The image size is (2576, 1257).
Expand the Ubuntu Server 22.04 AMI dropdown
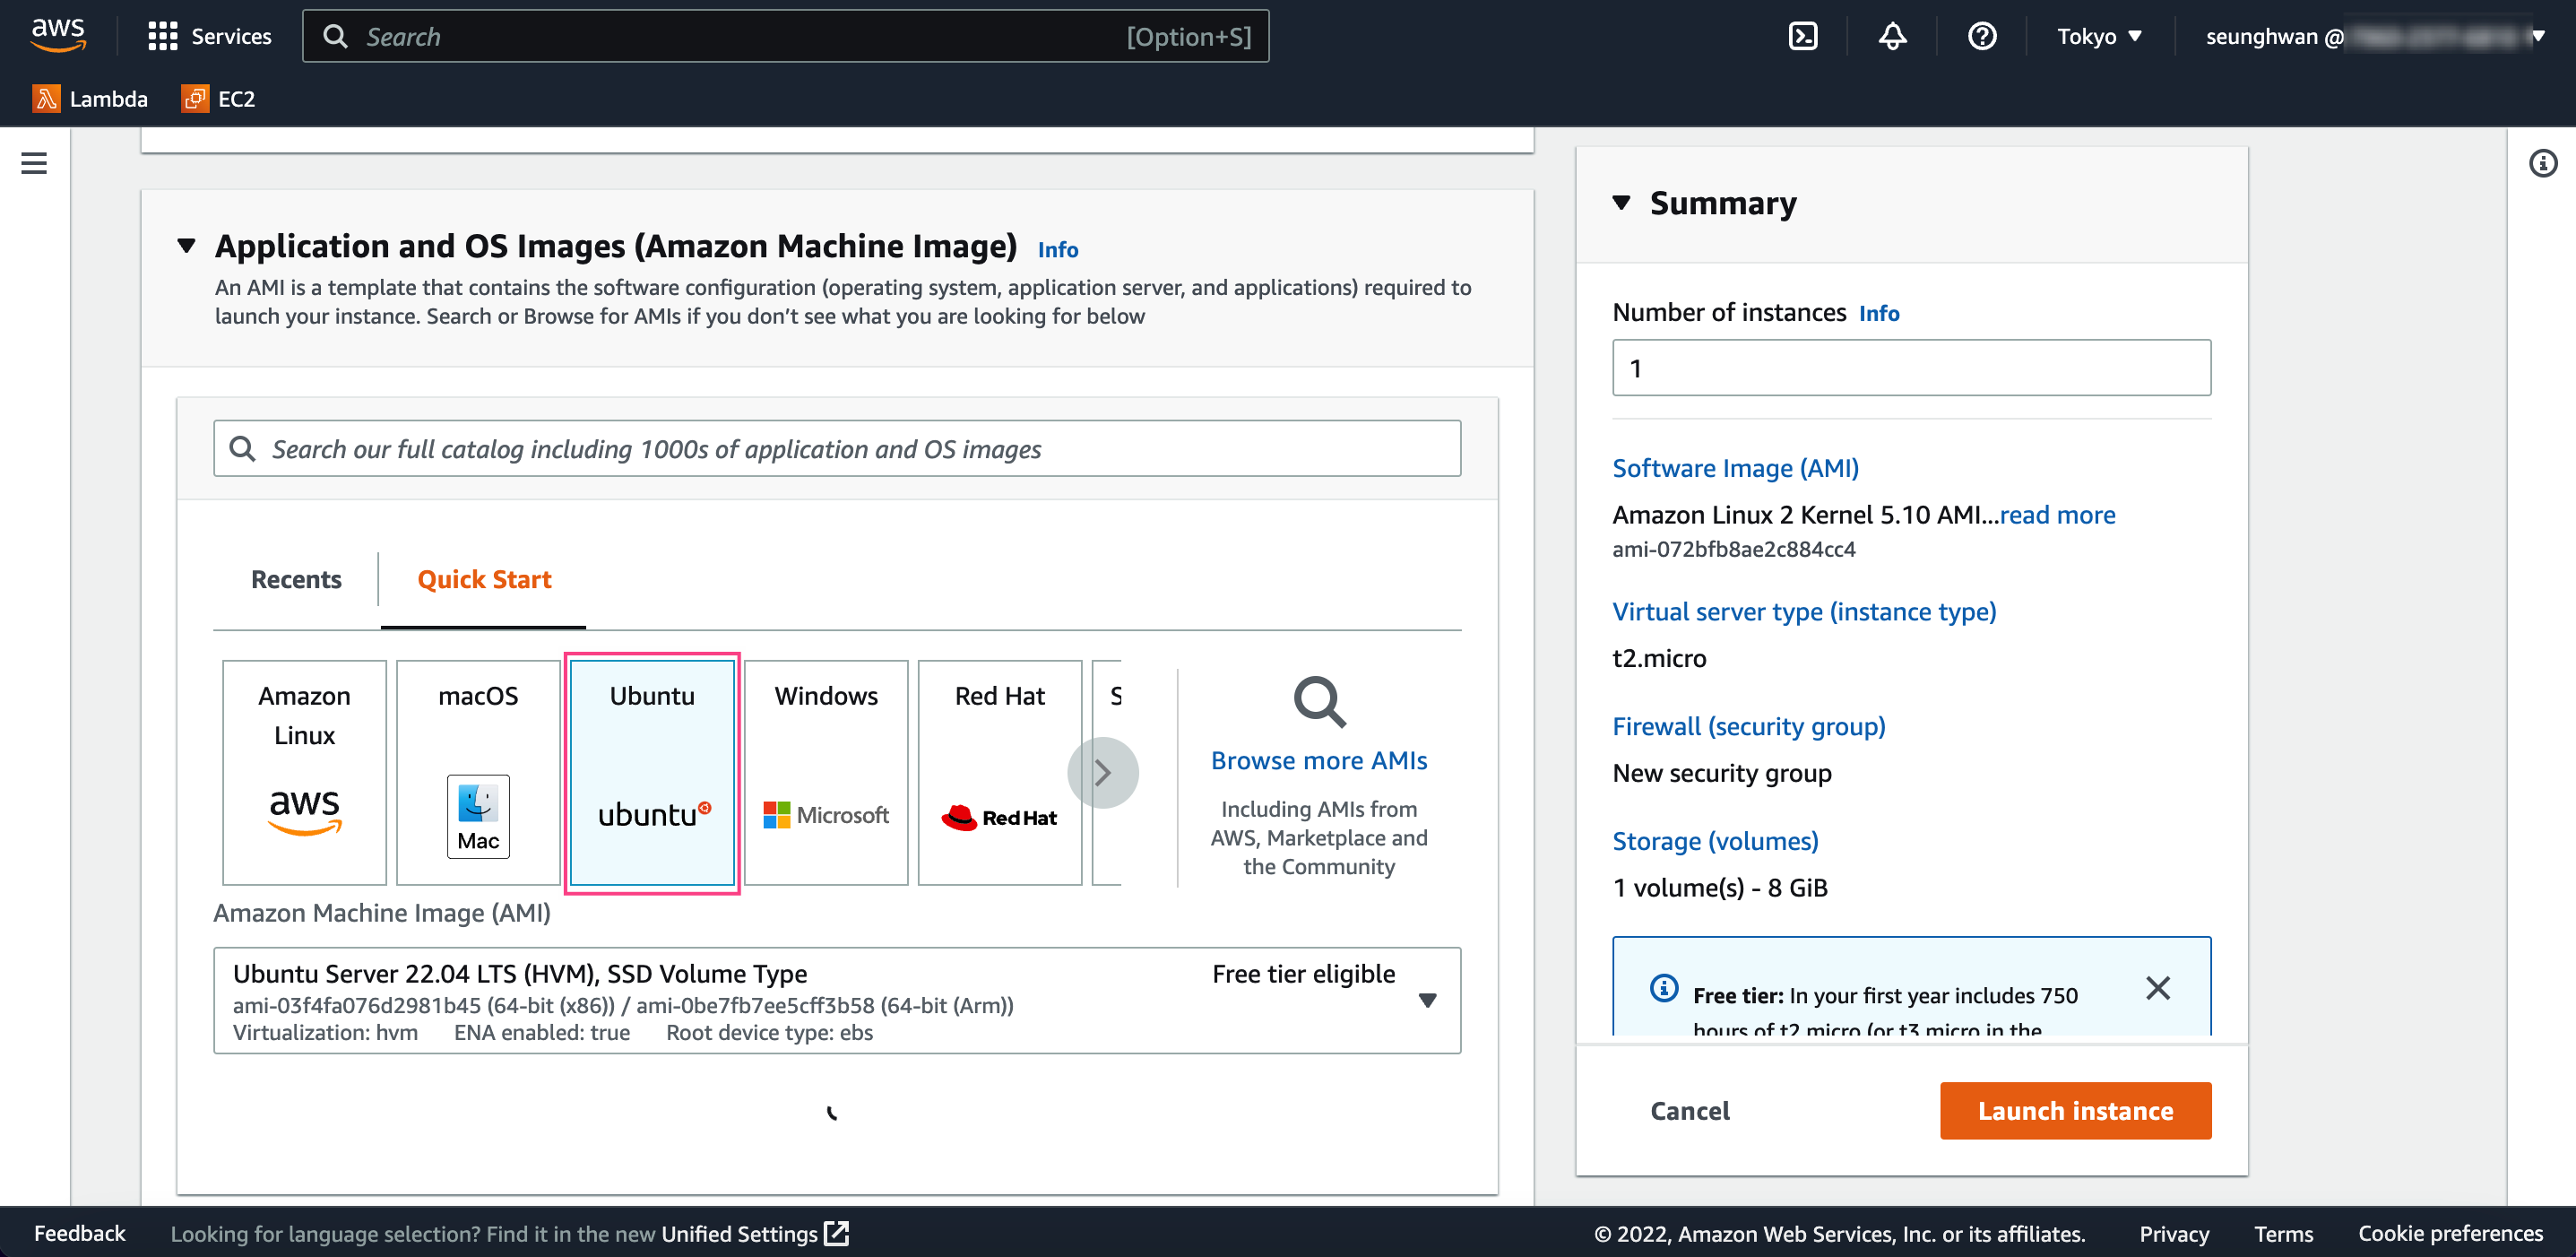pos(1427,1000)
